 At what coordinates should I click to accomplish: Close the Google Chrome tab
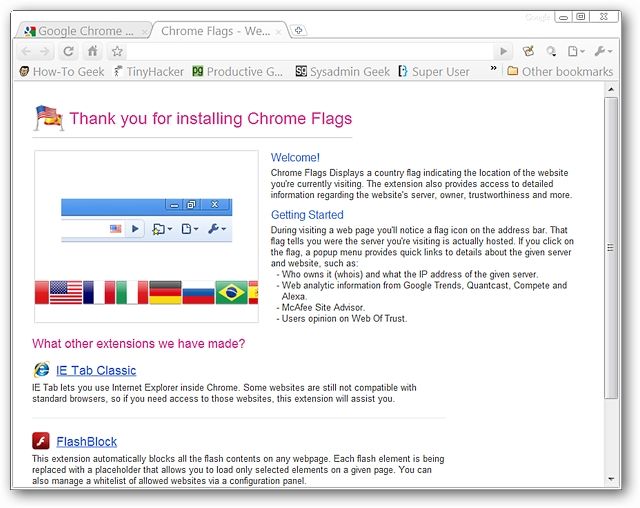click(x=144, y=31)
